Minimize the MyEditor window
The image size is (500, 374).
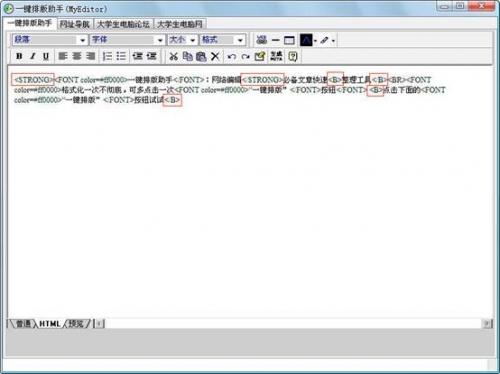444,6
